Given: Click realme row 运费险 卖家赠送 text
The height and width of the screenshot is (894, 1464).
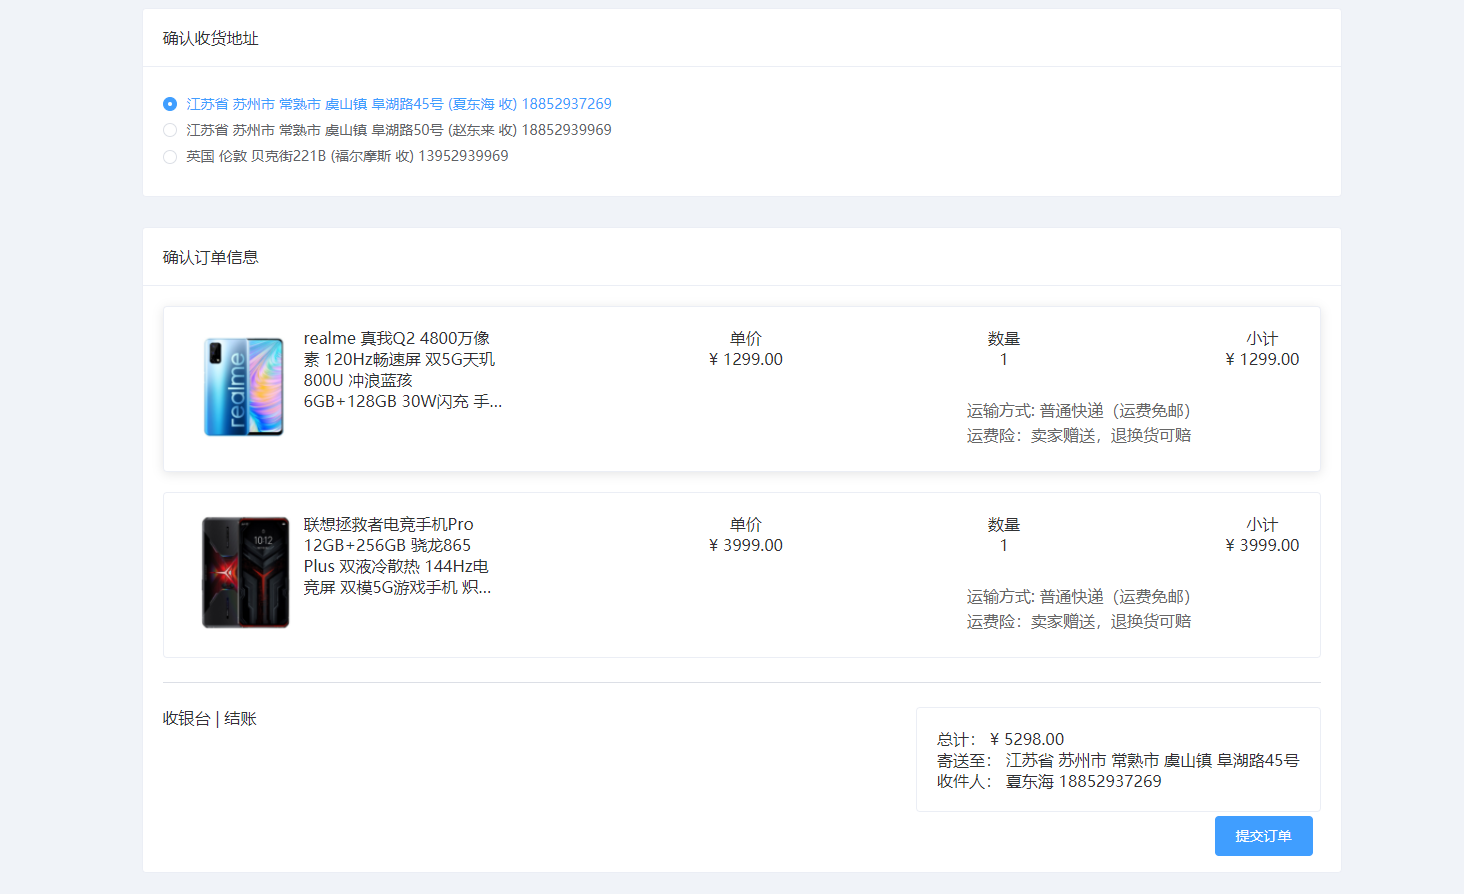Looking at the screenshot, I should (1079, 436).
